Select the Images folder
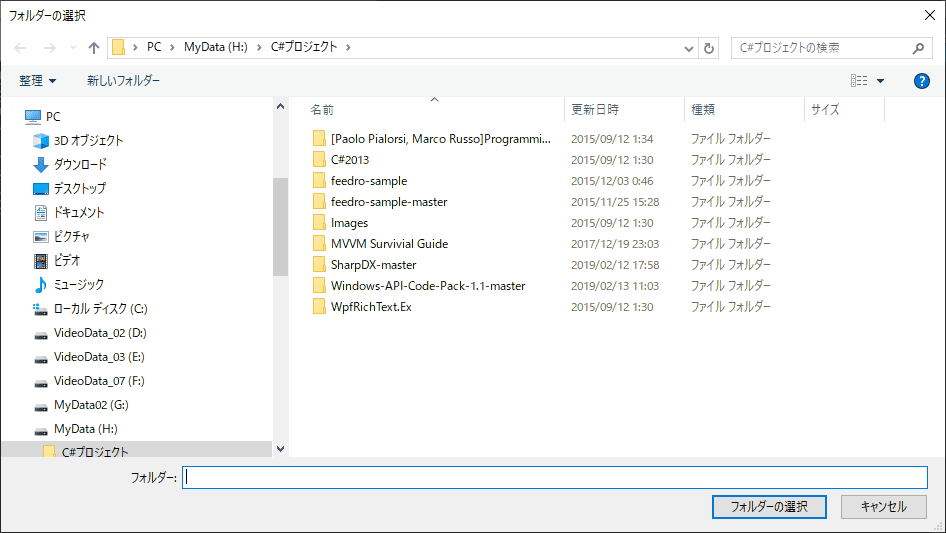Image resolution: width=946 pixels, height=533 pixels. (x=349, y=223)
